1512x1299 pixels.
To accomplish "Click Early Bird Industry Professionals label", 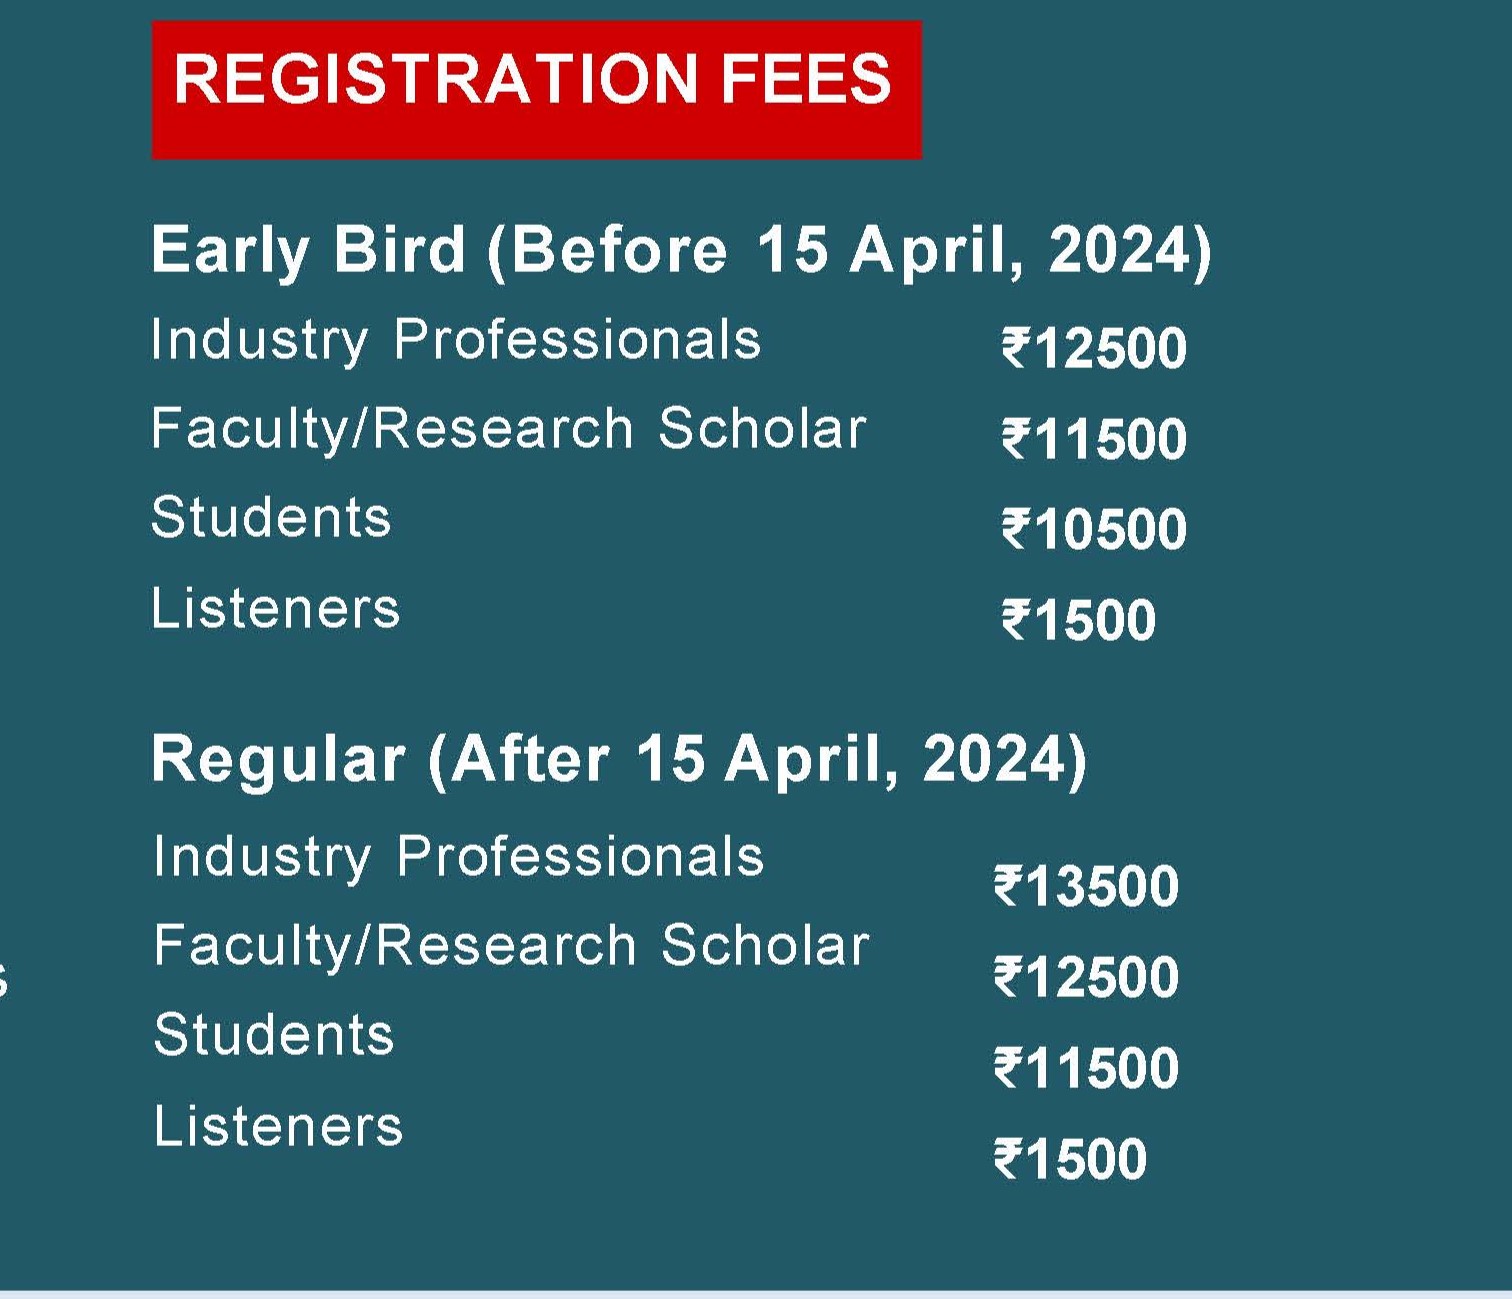I will coord(456,341).
